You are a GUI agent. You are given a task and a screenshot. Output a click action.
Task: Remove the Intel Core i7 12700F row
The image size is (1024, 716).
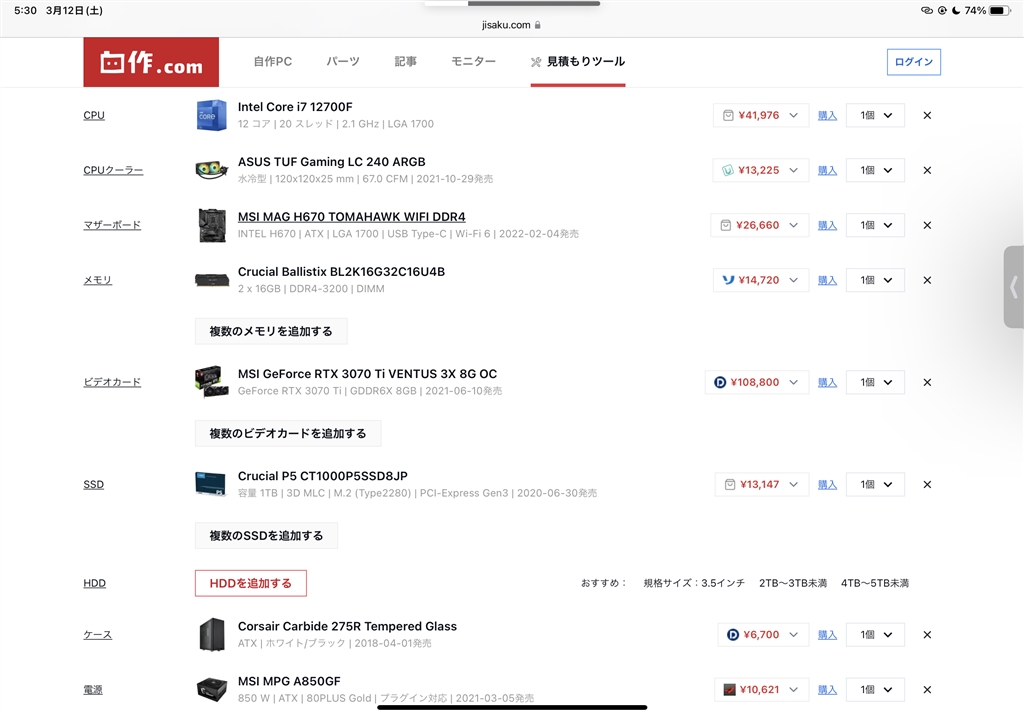(x=927, y=116)
